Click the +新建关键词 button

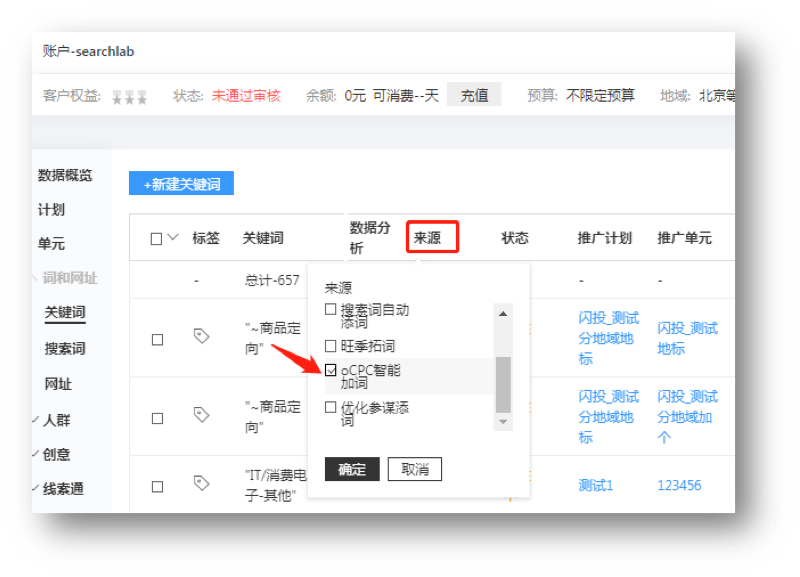(181, 183)
